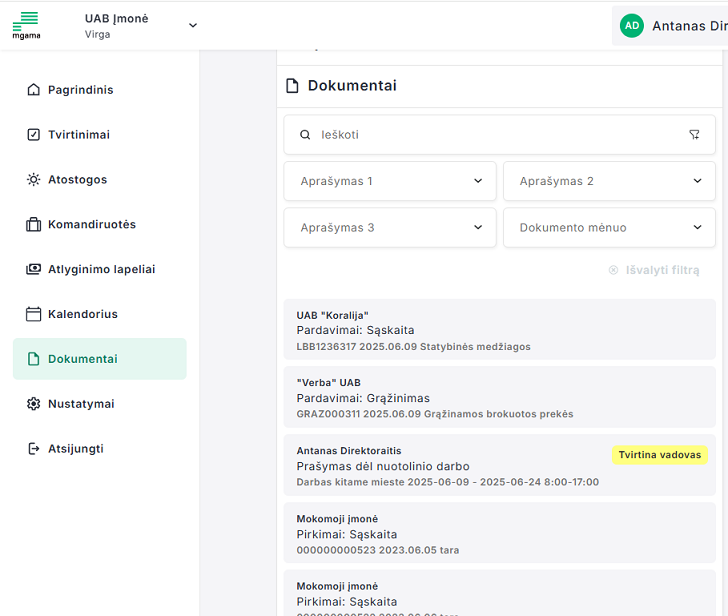Click the AD user avatar
The height and width of the screenshot is (616, 728).
coord(631,26)
